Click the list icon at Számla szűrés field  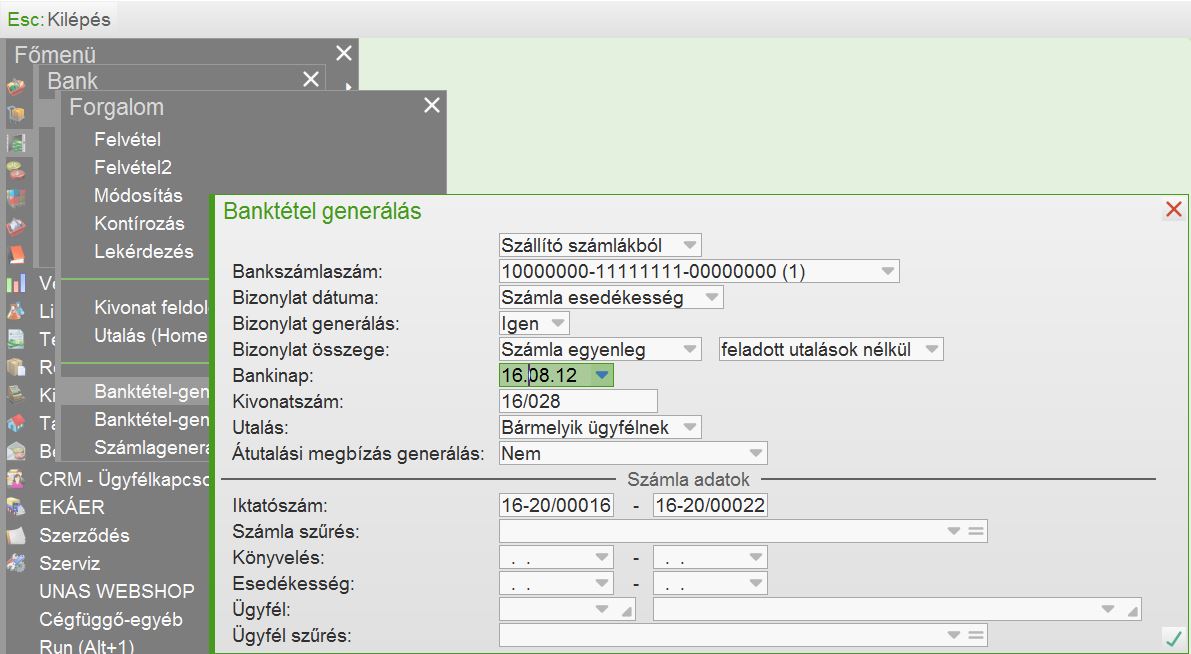pyautogui.click(x=977, y=532)
